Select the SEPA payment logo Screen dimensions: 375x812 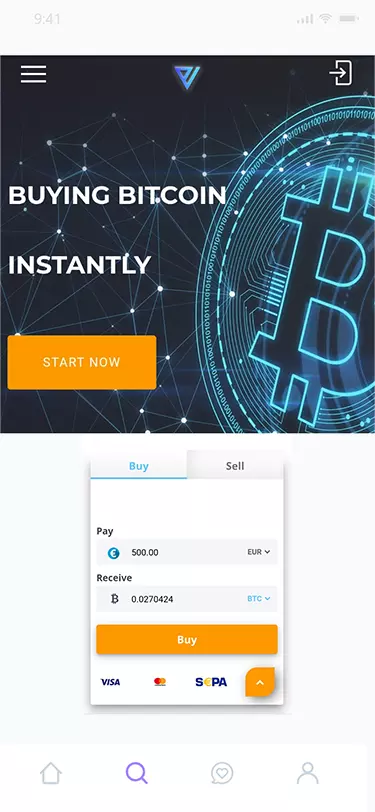(211, 682)
